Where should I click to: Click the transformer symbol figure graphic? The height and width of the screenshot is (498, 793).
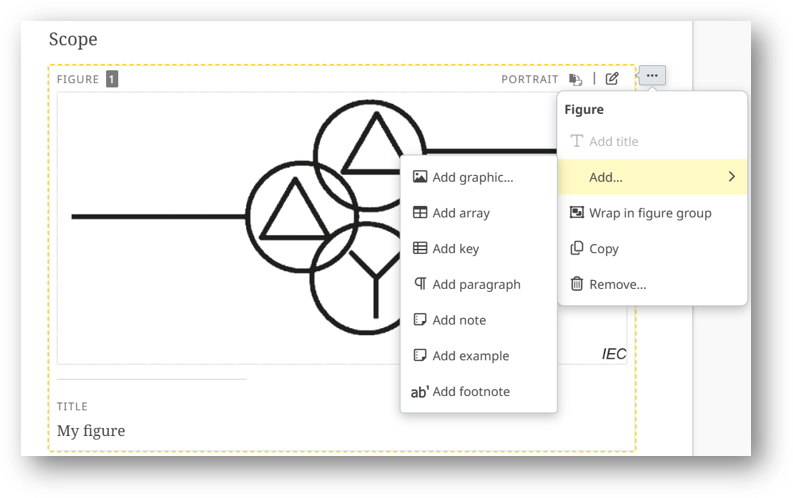coord(342,228)
